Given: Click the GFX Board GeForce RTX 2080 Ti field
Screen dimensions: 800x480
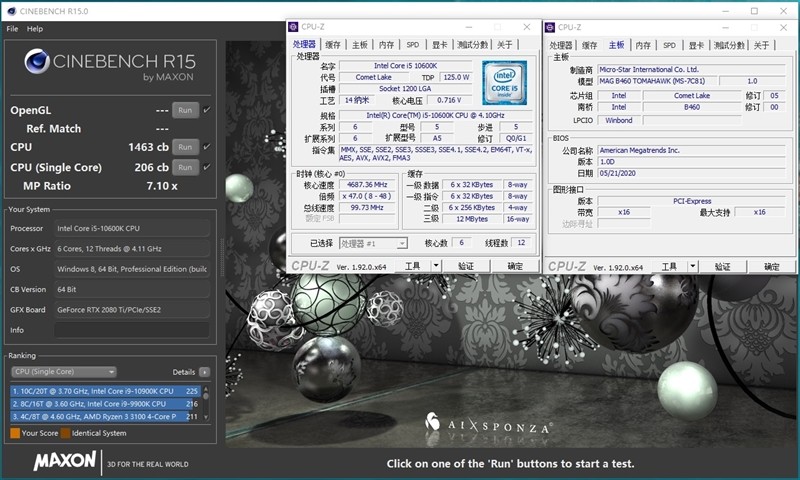Looking at the screenshot, I should [x=132, y=310].
